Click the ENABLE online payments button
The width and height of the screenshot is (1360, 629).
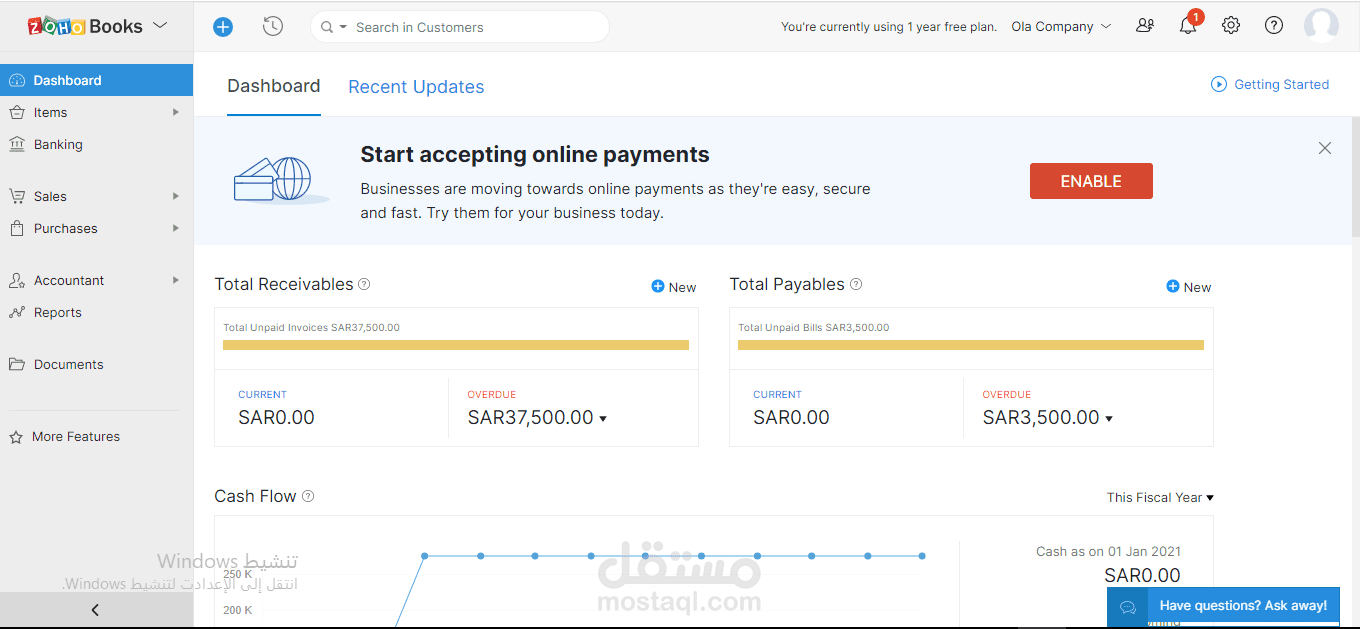point(1091,181)
